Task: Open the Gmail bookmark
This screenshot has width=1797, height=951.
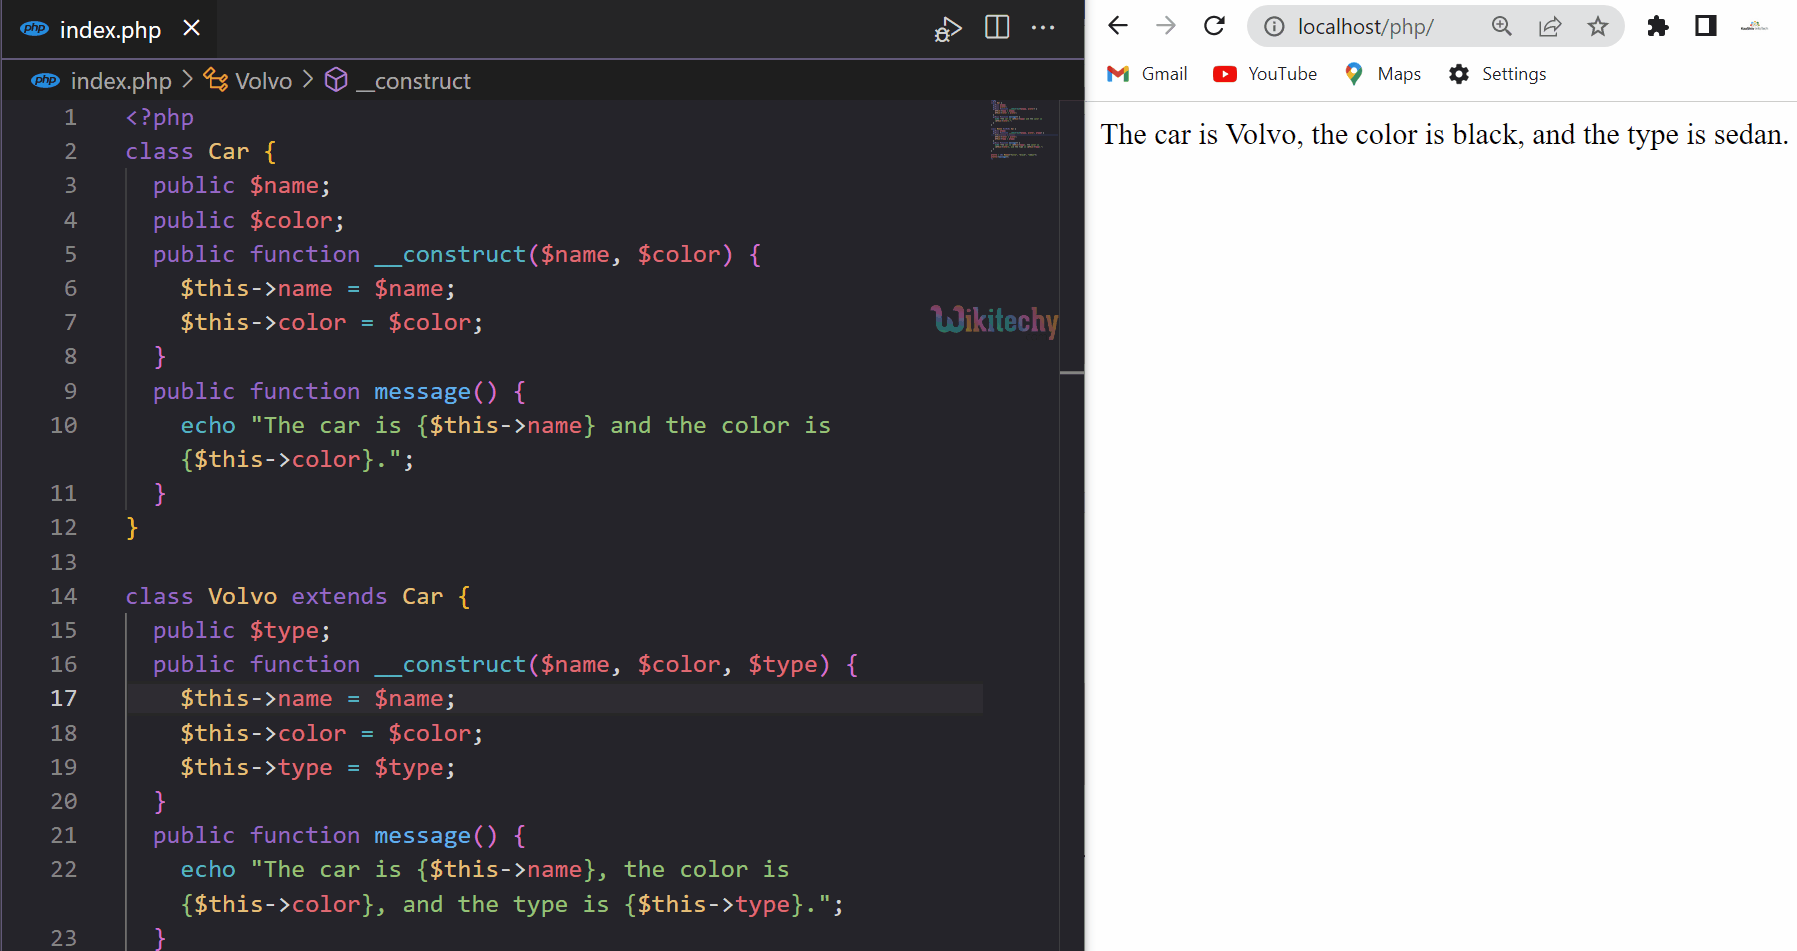Action: coord(1148,74)
